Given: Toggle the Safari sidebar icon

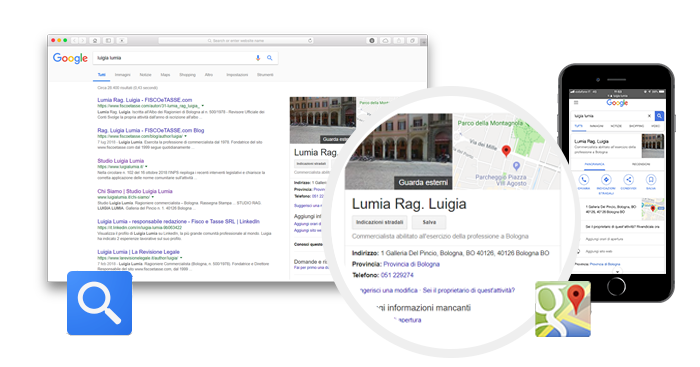Looking at the screenshot, I should (108, 41).
